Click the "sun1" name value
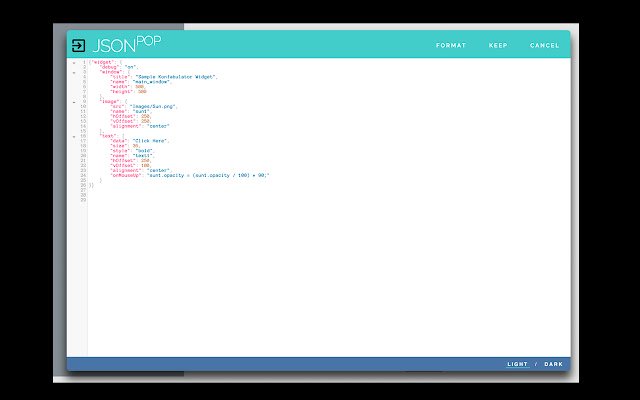Viewport: 640px width, 400px height. (x=142, y=111)
